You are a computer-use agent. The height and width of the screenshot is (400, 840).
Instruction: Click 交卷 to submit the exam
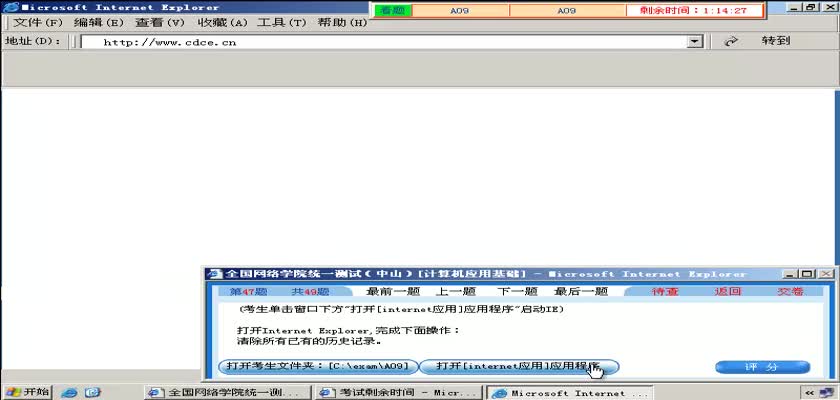click(x=791, y=291)
